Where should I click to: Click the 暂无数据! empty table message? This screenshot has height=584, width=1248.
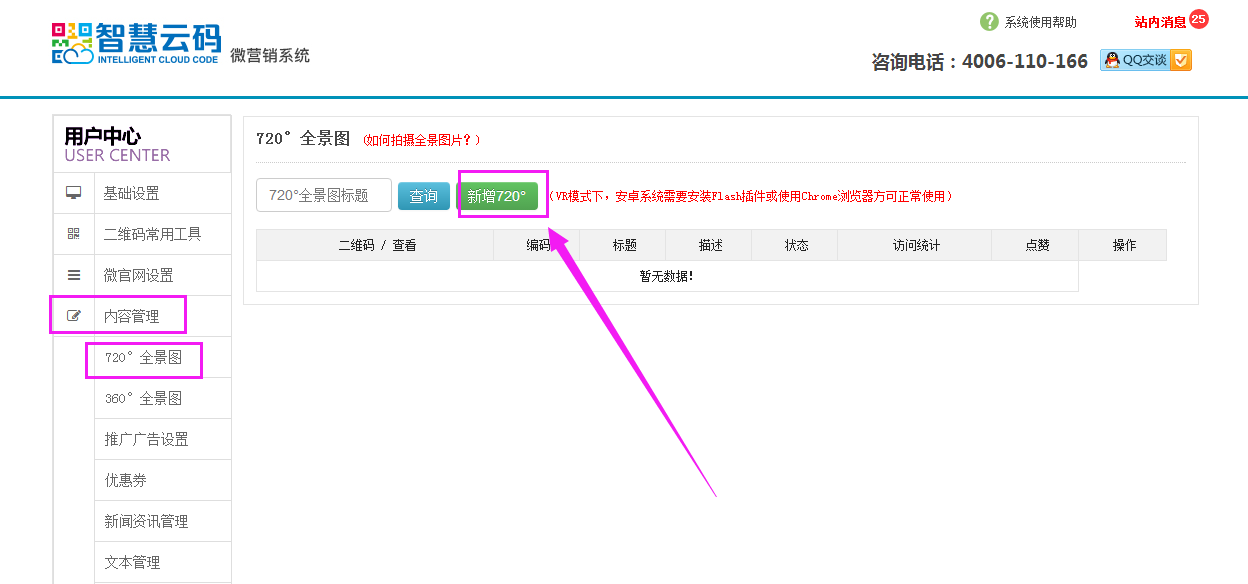667,276
